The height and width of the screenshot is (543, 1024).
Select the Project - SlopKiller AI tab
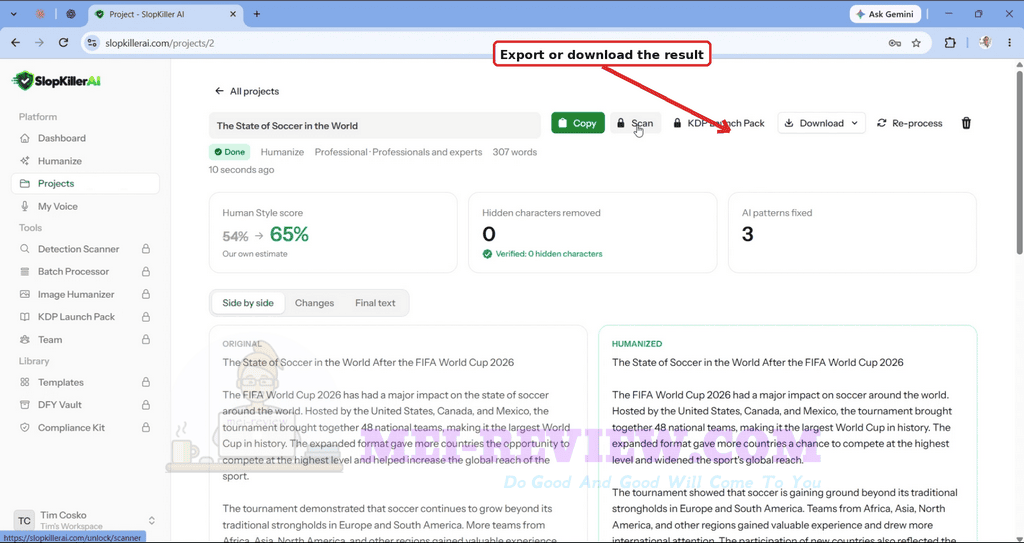[167, 14]
